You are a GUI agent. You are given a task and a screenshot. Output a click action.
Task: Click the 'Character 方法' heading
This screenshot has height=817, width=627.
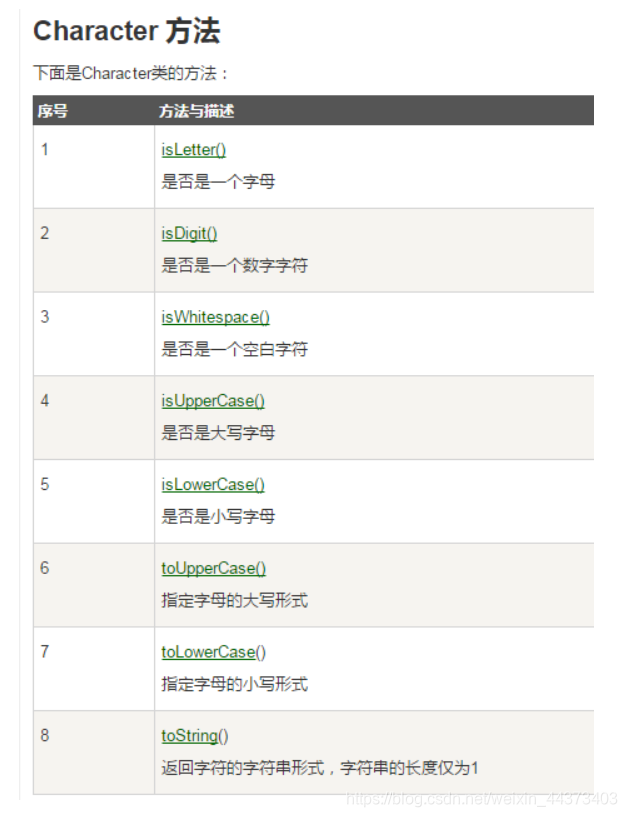click(127, 31)
